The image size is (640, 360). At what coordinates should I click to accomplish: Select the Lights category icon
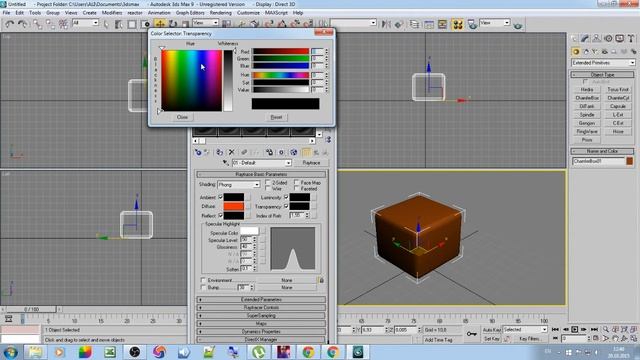pos(595,52)
